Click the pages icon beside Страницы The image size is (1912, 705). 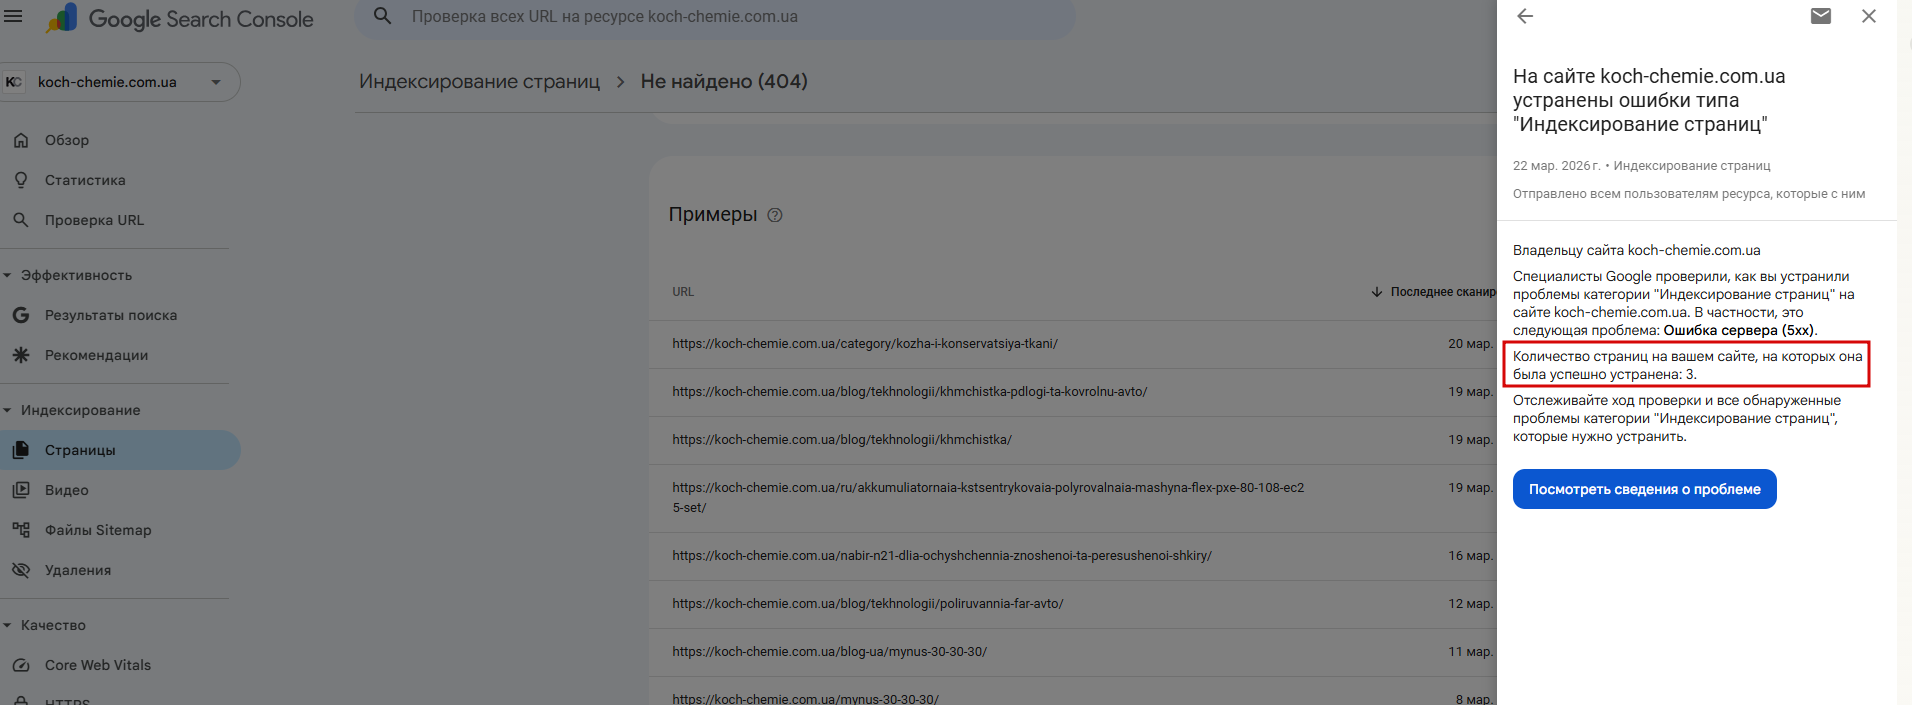tap(20, 450)
